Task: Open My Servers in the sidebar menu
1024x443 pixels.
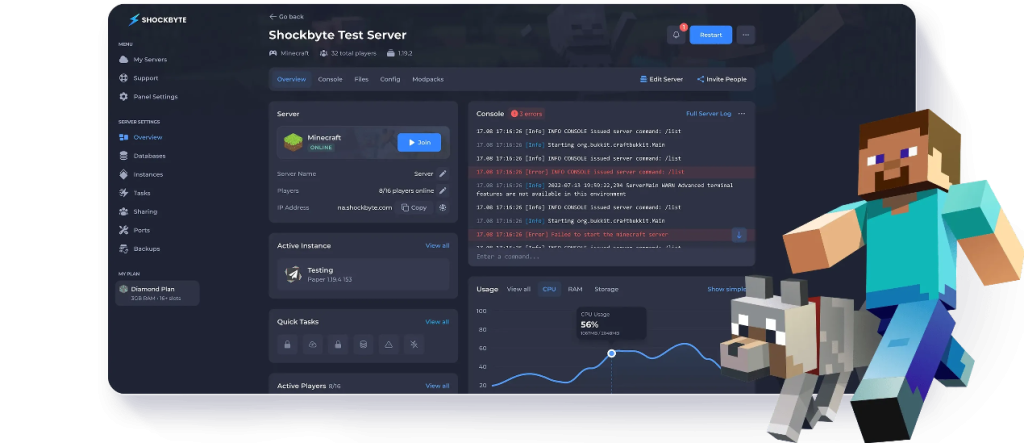Action: (x=143, y=59)
